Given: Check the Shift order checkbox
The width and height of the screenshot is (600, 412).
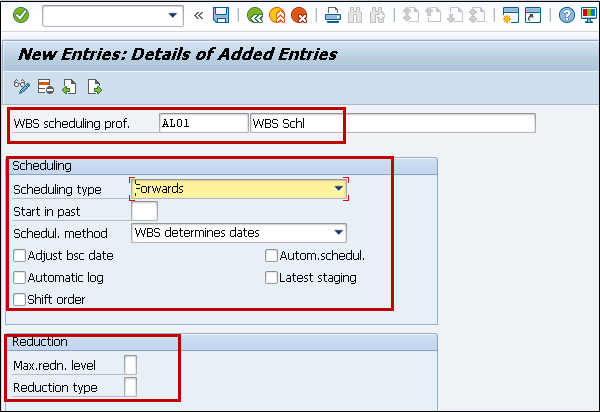Looking at the screenshot, I should tap(19, 299).
